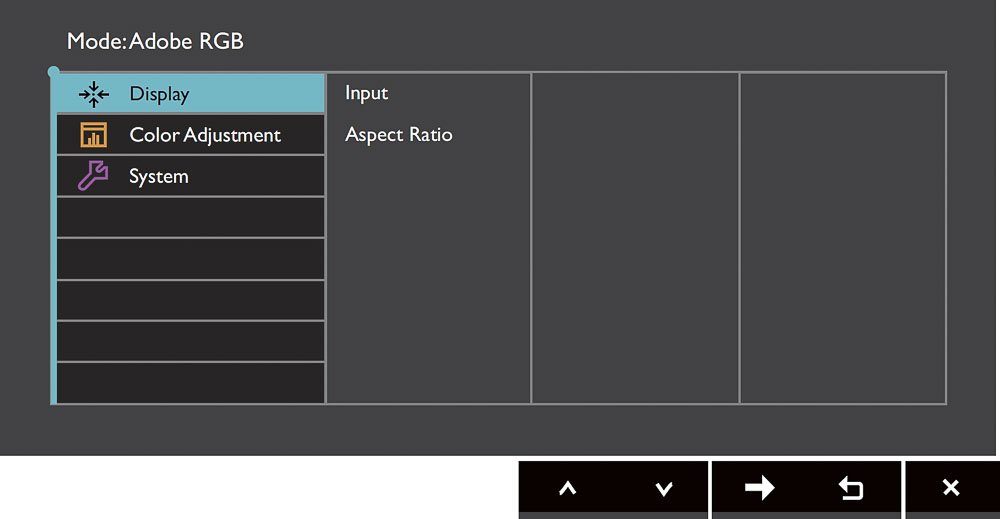Click the empty third column panel
The height and width of the screenshot is (519, 1000).
(635, 238)
